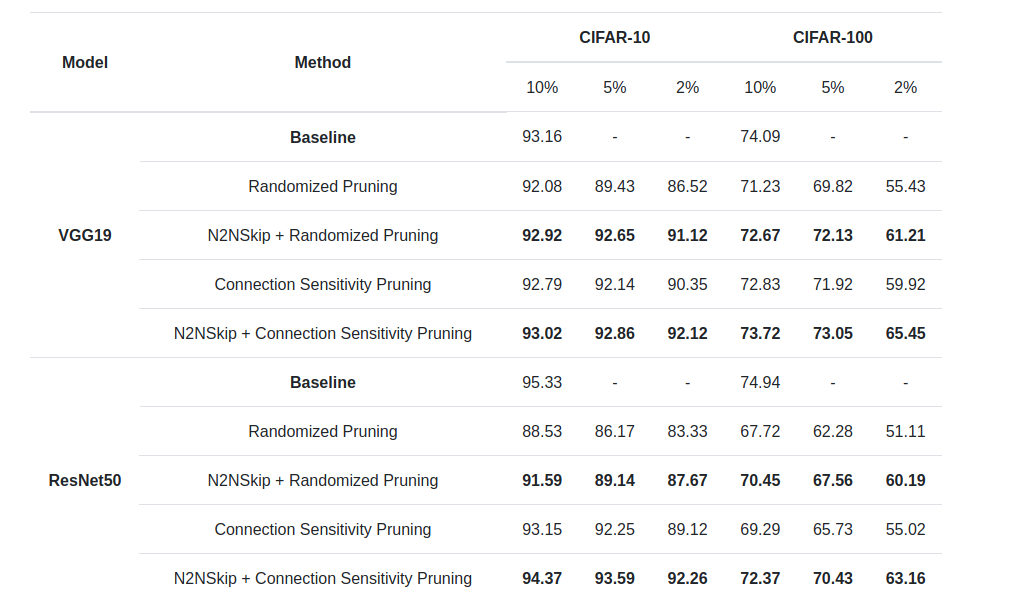Viewport: 1009px width, 611px height.
Task: Click the VGG19 model row label
Action: (85, 235)
